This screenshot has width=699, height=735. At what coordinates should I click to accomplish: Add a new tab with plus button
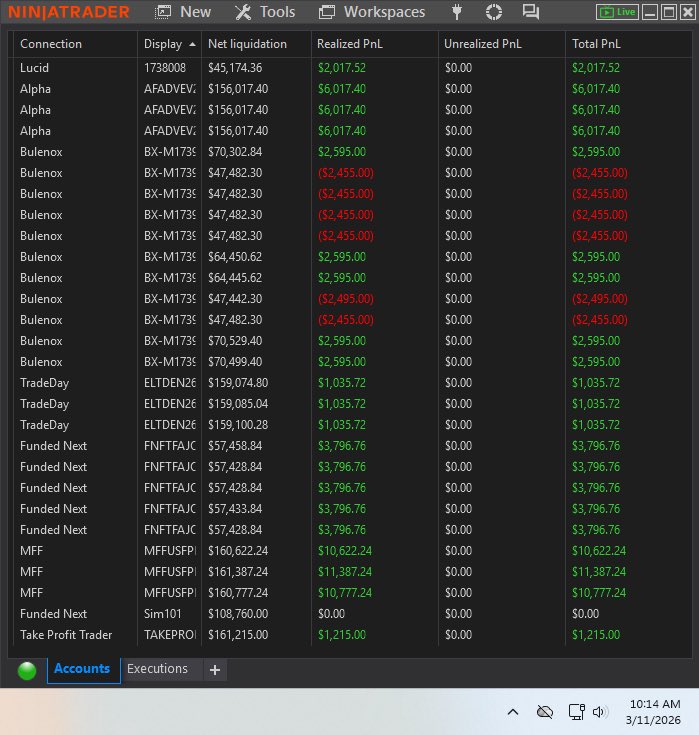click(x=215, y=670)
